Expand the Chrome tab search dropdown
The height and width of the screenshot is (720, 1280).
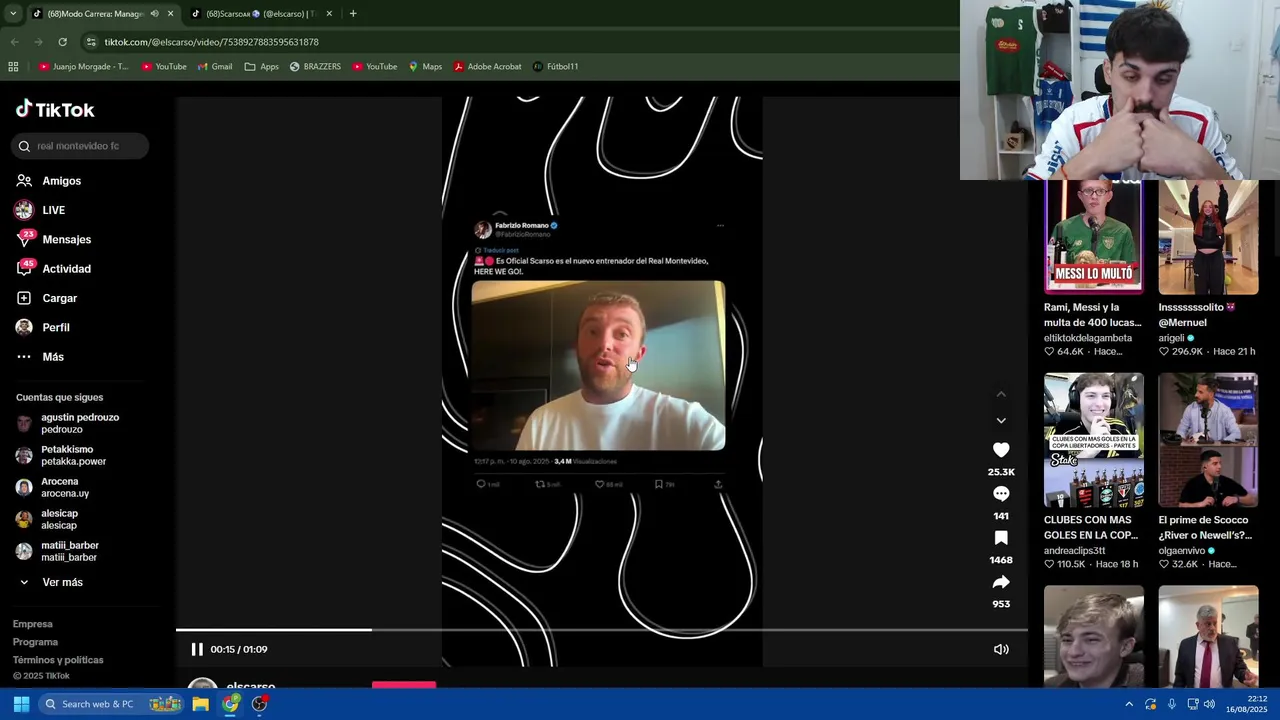(x=13, y=14)
